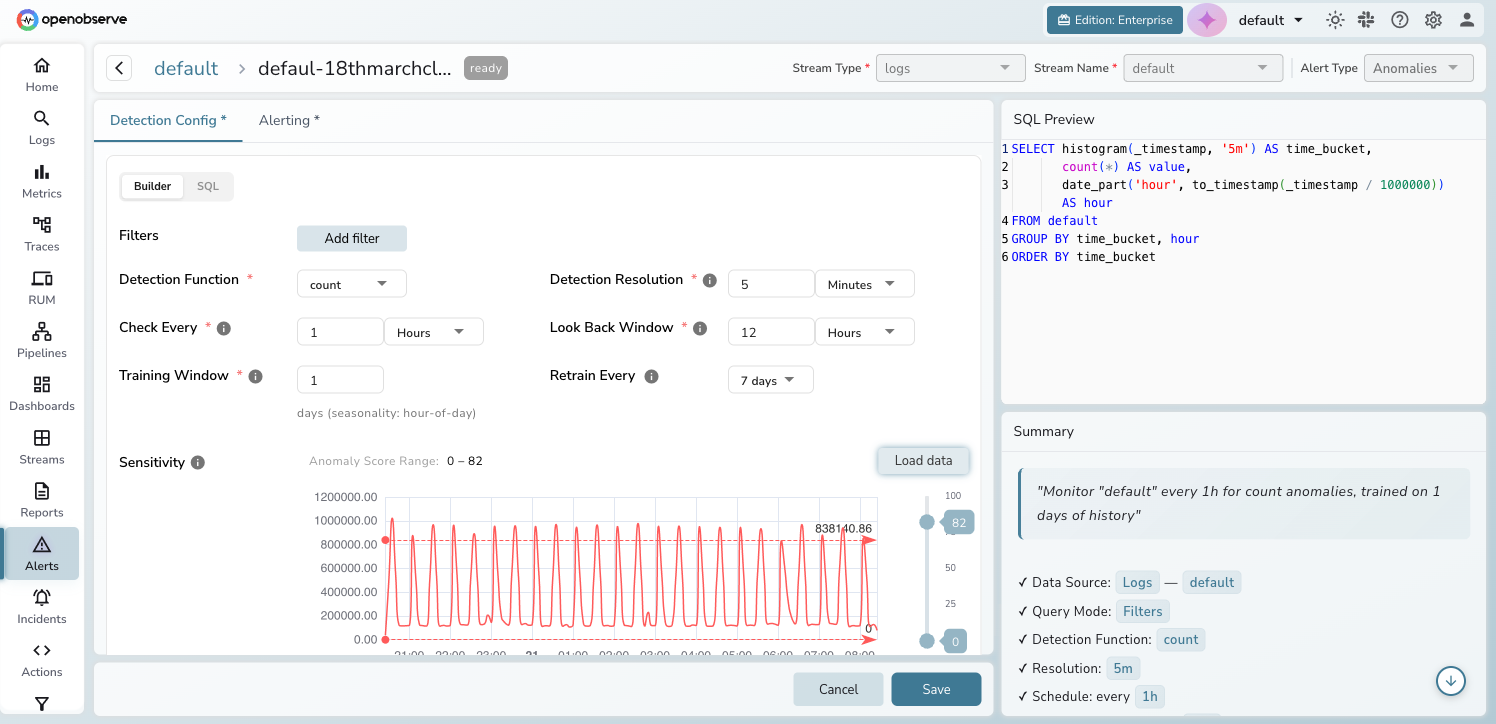
Task: Adjust the upper sensitivity slider handle
Action: click(928, 521)
